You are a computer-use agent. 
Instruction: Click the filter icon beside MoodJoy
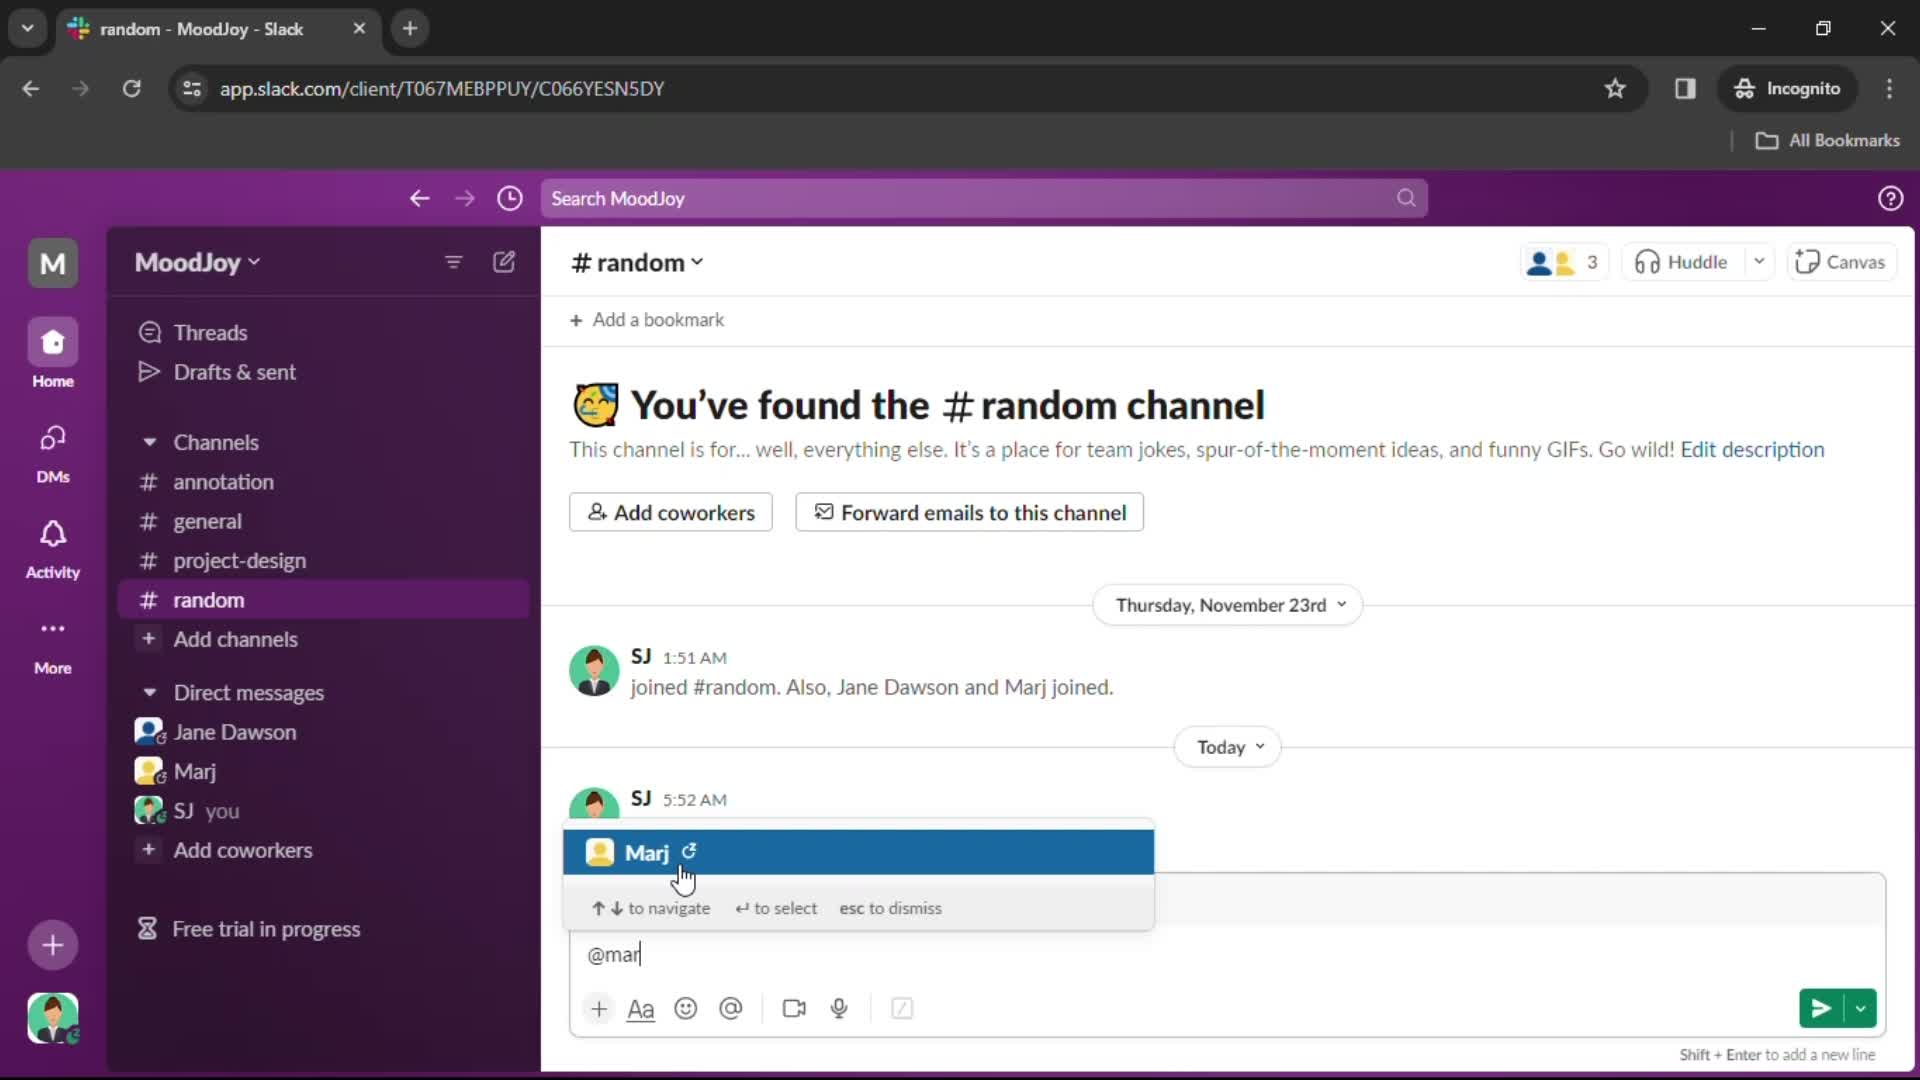453,262
